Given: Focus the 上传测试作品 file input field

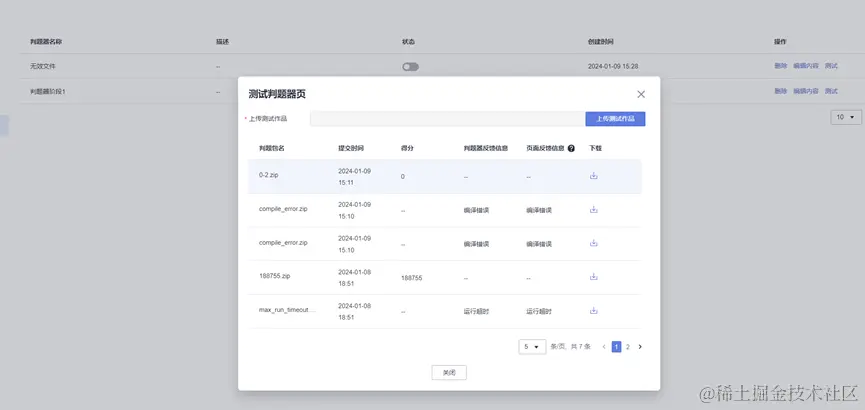Looking at the screenshot, I should click(447, 119).
